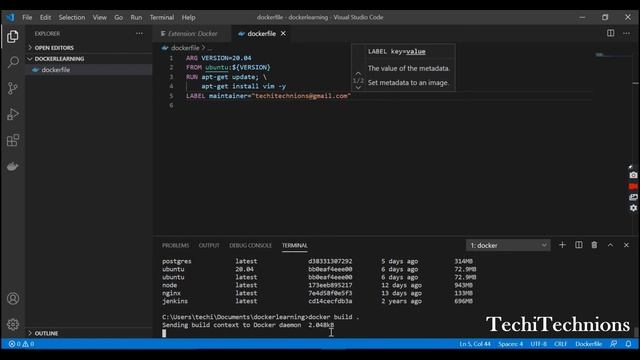Show errors and warnings in status bar

pyautogui.click(x=21, y=344)
